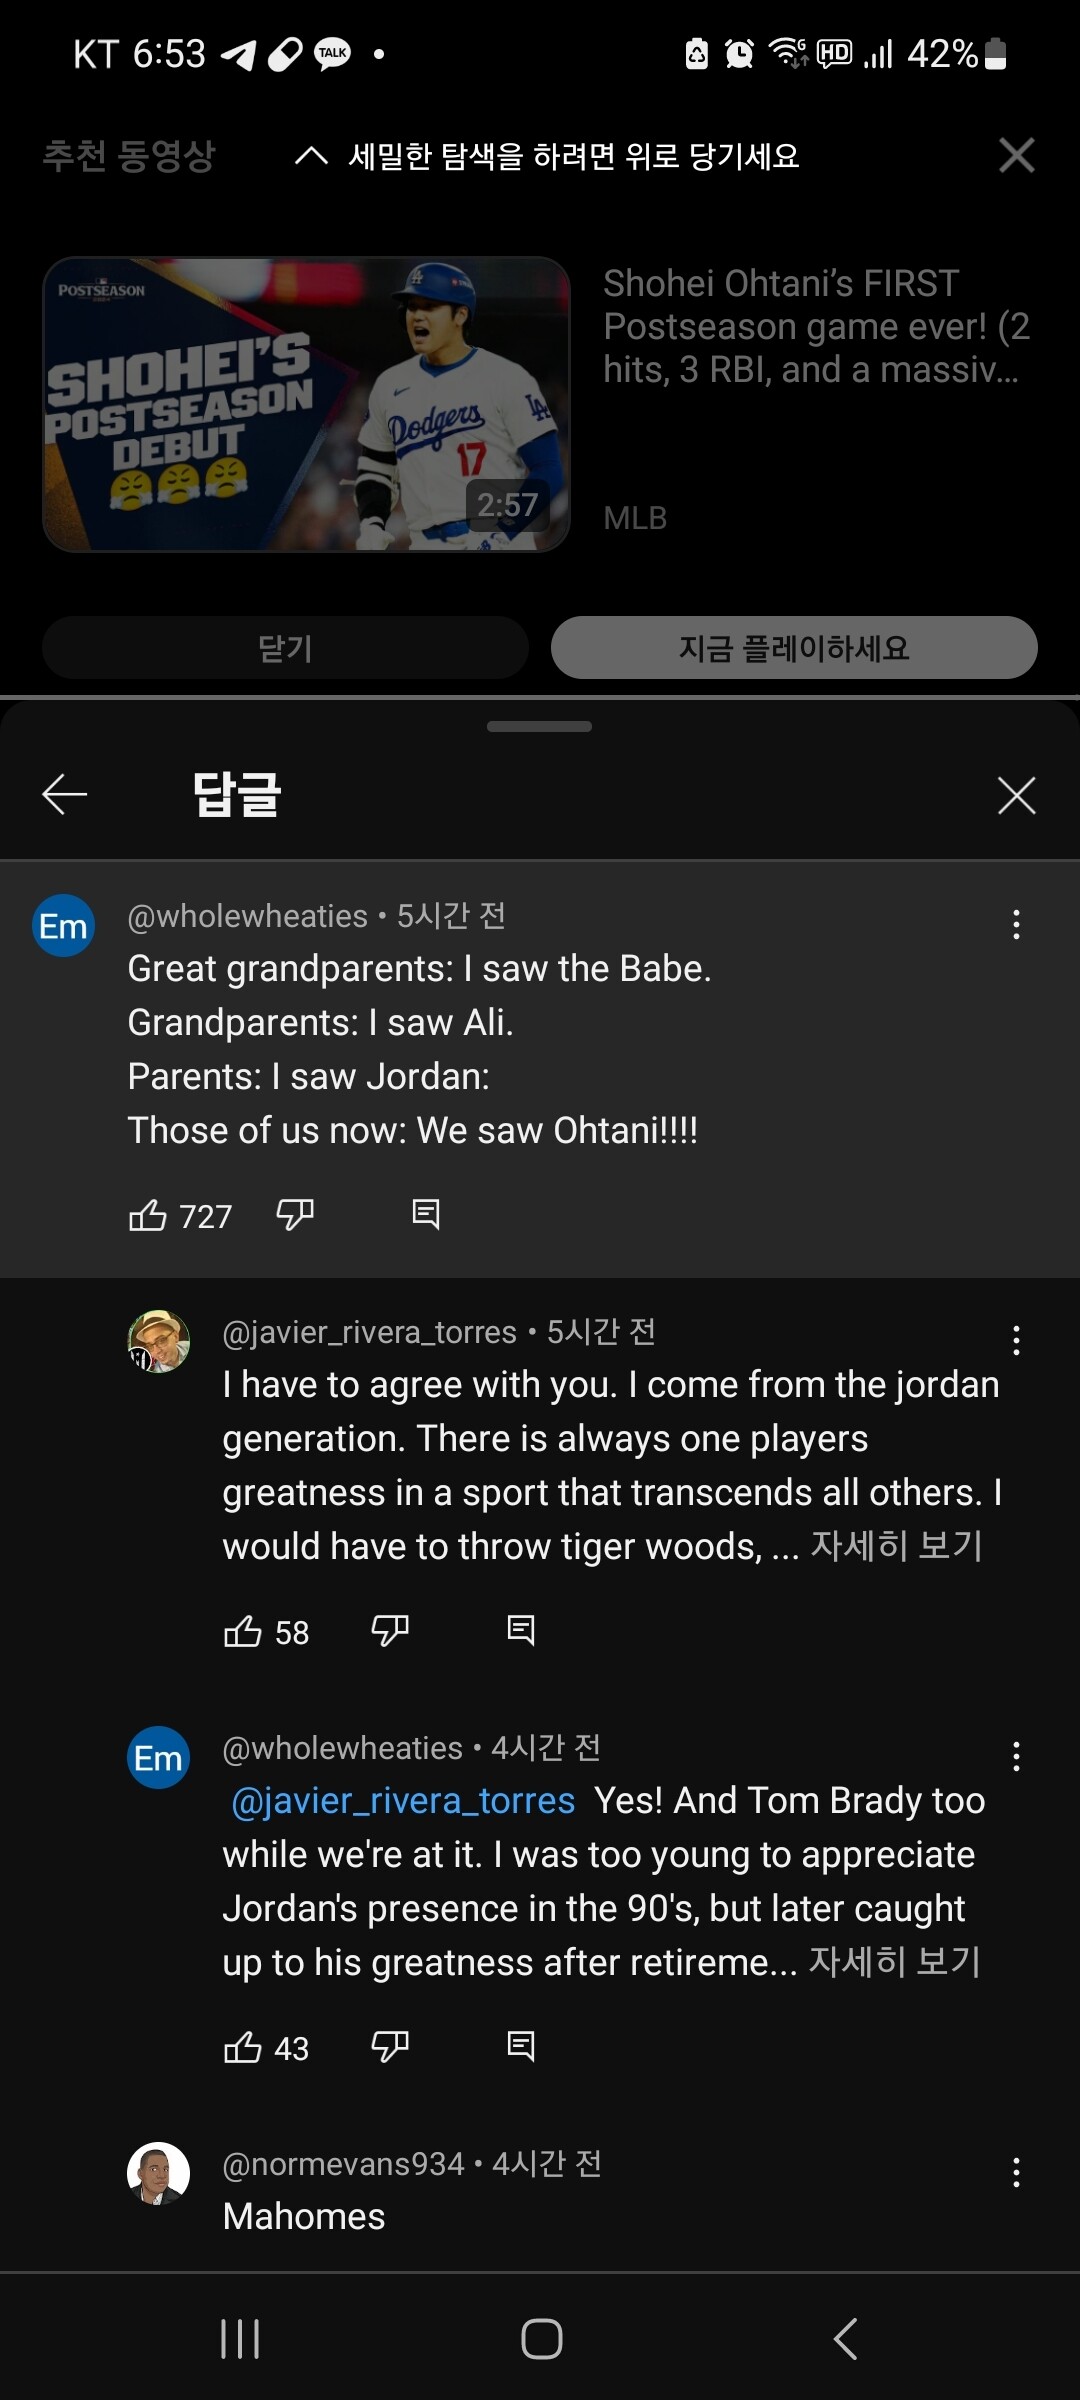This screenshot has width=1080, height=2400.
Task: Open the @javier_rivera_torres mention link
Action: tap(403, 1800)
